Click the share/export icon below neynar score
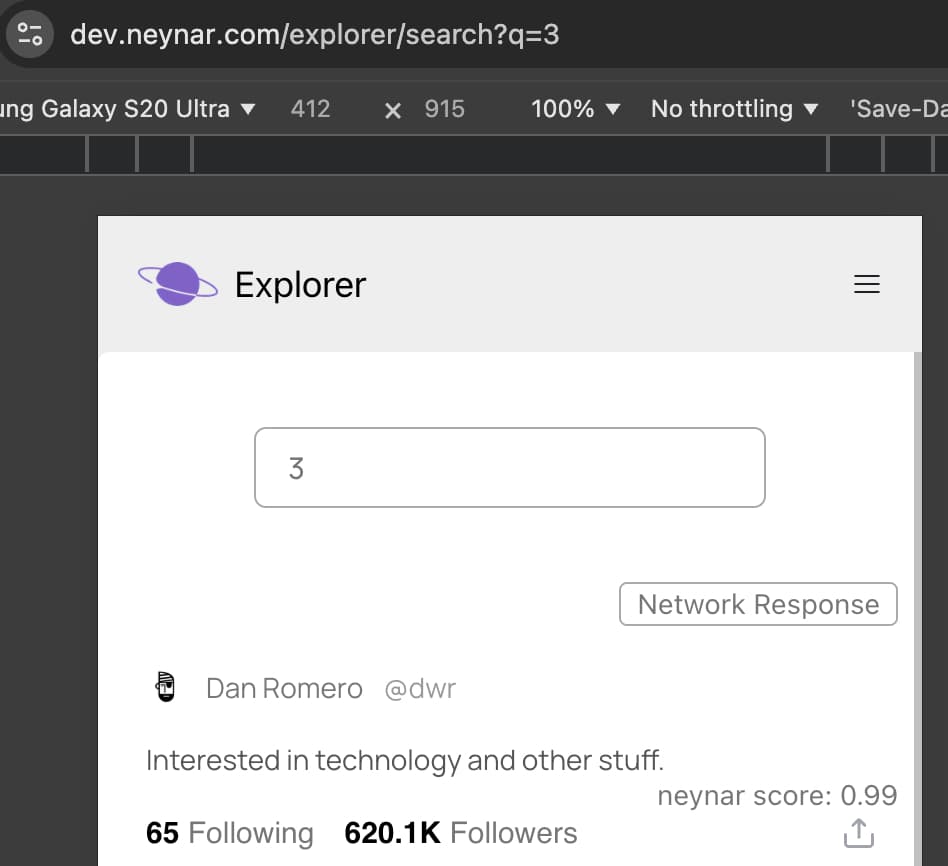This screenshot has width=948, height=866. pyautogui.click(x=858, y=832)
